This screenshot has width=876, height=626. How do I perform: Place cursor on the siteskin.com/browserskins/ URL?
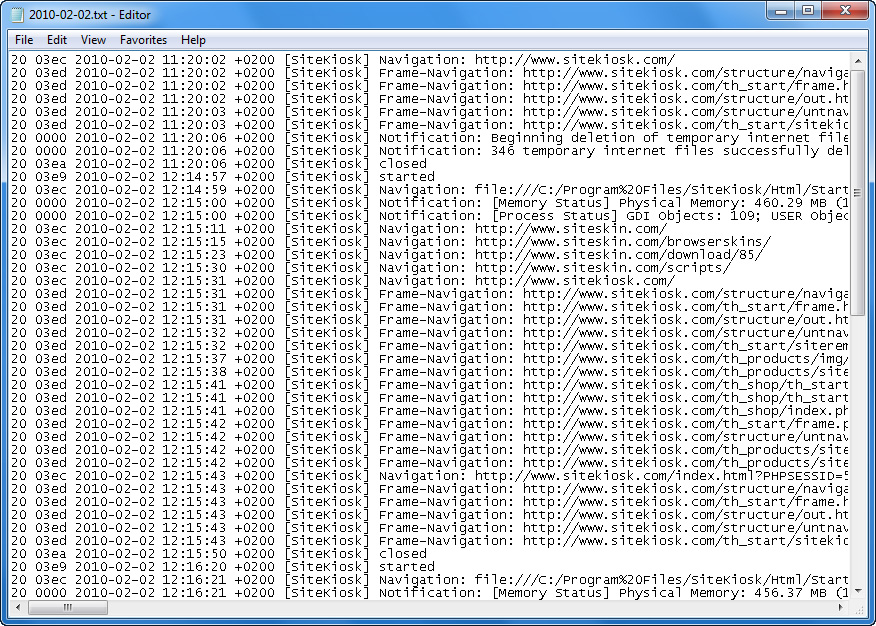622,242
